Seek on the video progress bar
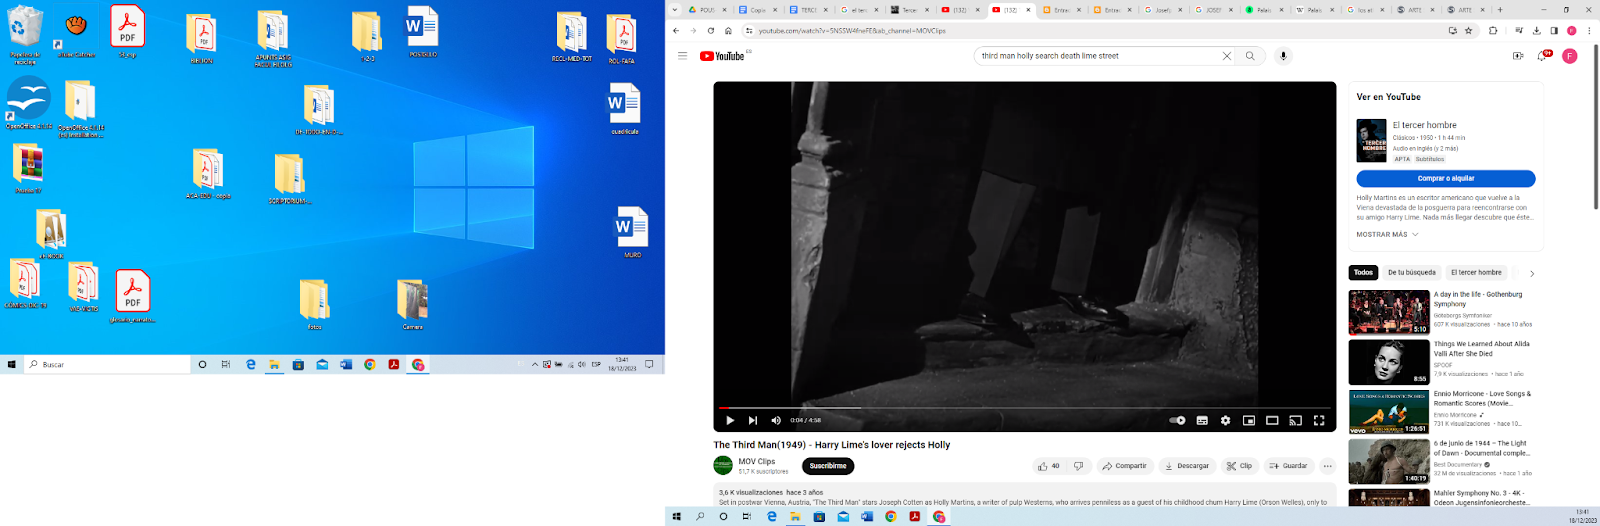This screenshot has width=1600, height=526. 1025,408
